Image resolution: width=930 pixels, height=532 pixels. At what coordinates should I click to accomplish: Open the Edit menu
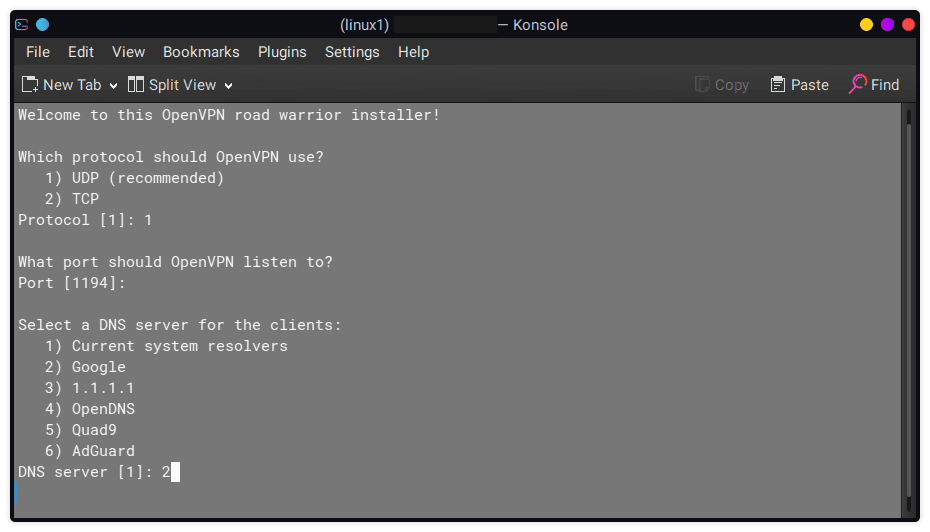(81, 52)
